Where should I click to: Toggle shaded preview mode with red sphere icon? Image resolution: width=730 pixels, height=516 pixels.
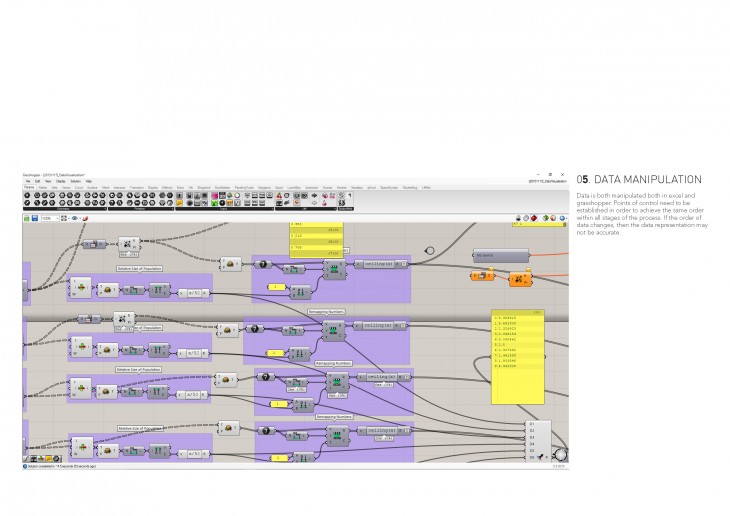click(536, 217)
